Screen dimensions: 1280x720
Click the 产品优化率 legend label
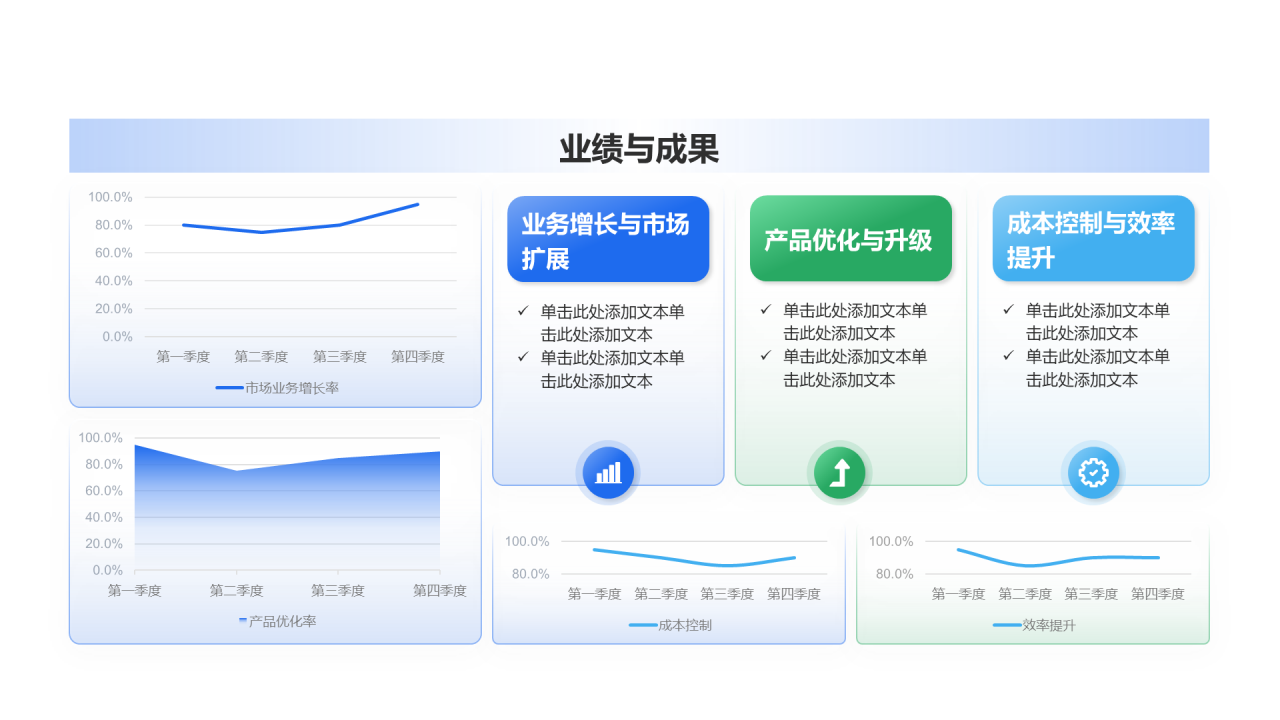pyautogui.click(x=283, y=621)
